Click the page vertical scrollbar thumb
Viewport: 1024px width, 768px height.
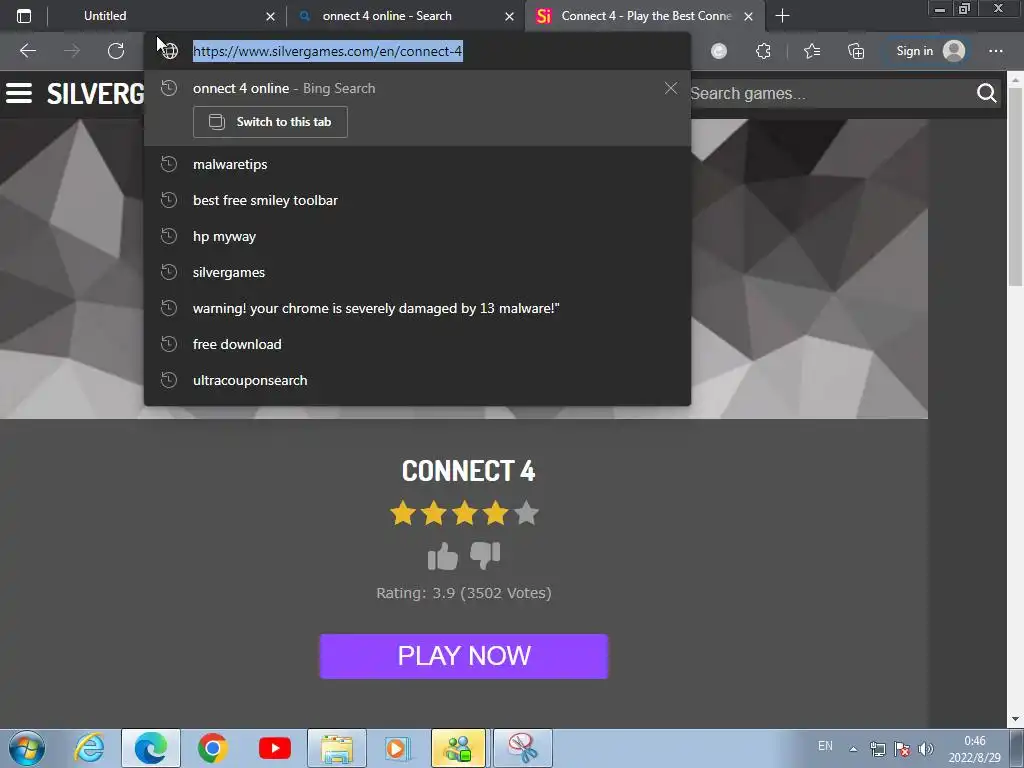[1016, 186]
